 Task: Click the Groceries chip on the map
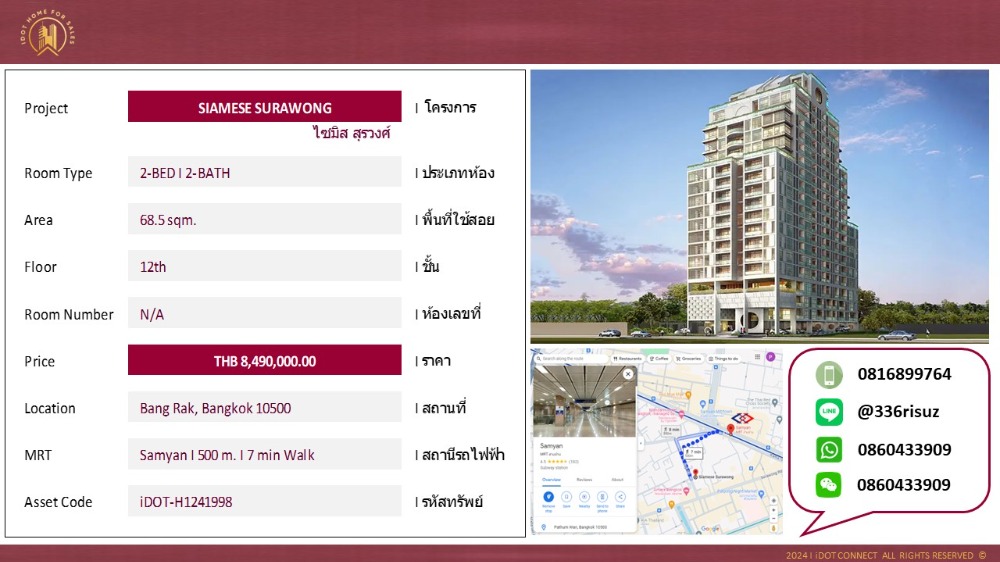pyautogui.click(x=689, y=359)
